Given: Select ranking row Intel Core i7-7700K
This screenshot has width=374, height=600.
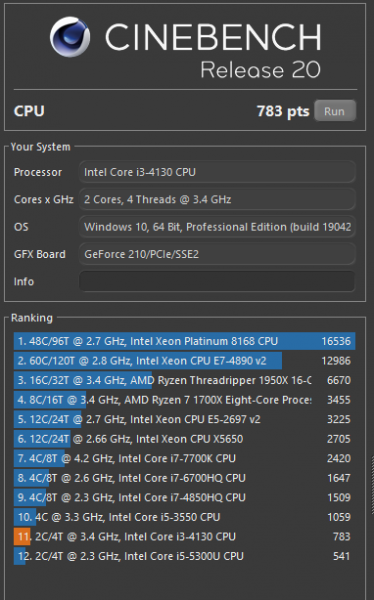Looking at the screenshot, I should (185, 458).
